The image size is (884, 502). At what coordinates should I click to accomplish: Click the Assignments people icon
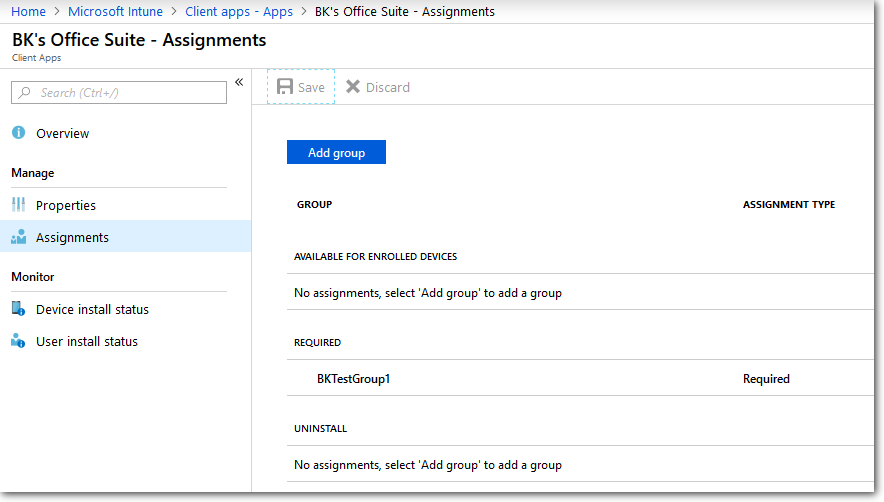pyautogui.click(x=18, y=237)
